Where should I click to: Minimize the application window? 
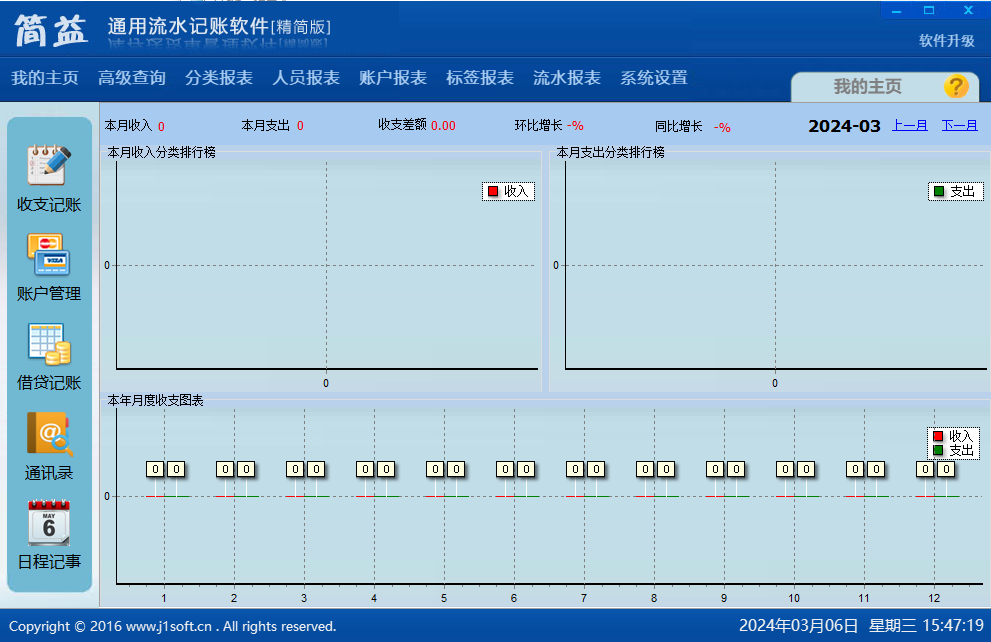897,11
